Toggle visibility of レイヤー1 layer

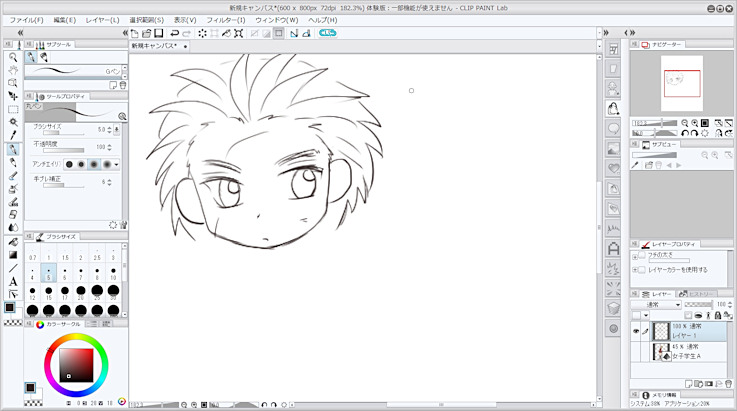click(636, 330)
